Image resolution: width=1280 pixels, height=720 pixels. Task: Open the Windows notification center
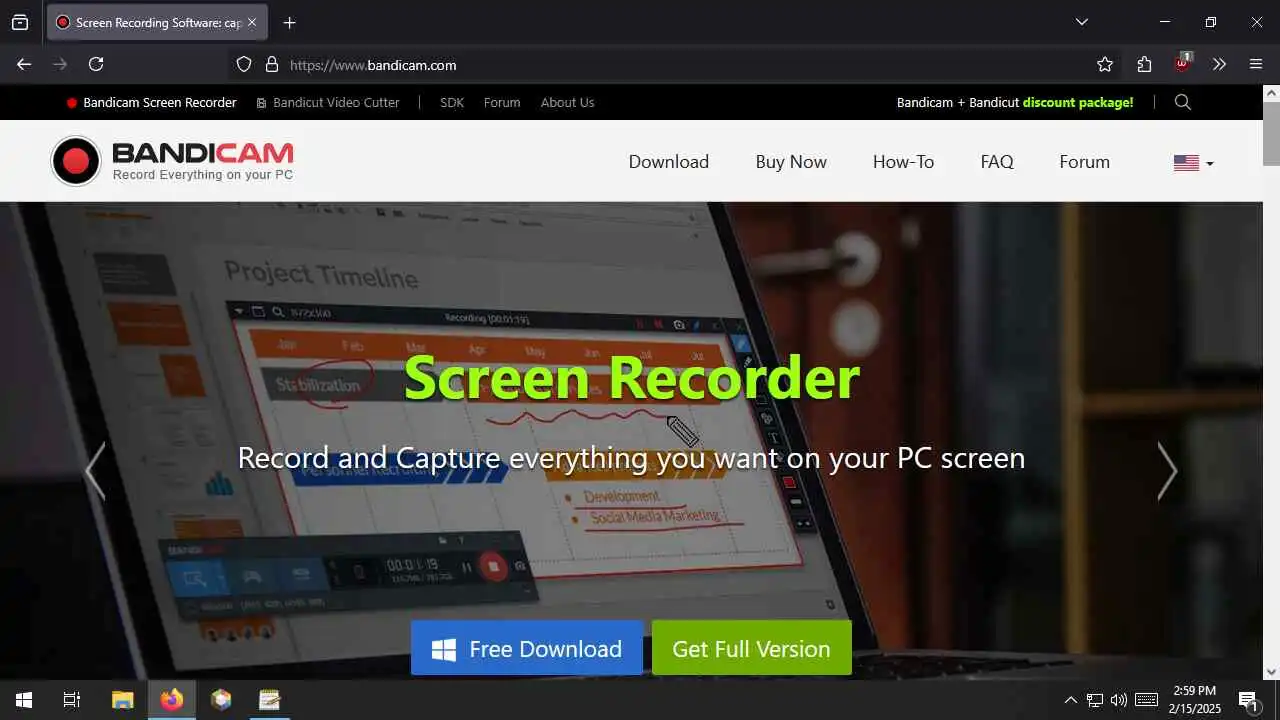(x=1248, y=700)
